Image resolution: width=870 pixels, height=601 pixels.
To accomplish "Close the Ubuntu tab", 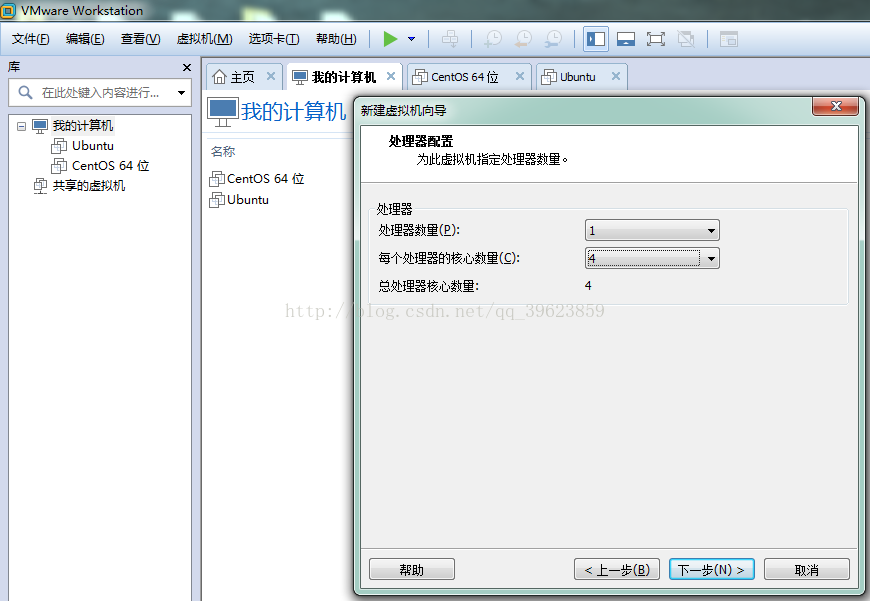I will click(x=616, y=76).
